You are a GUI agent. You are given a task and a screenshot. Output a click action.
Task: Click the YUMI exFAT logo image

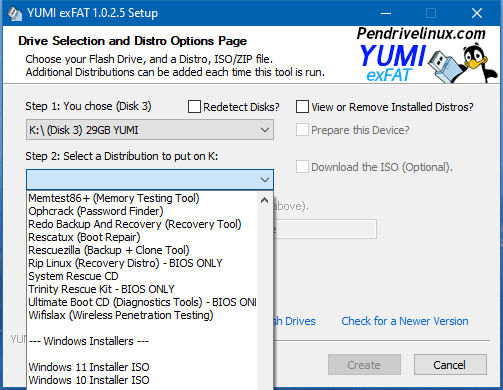click(x=393, y=63)
